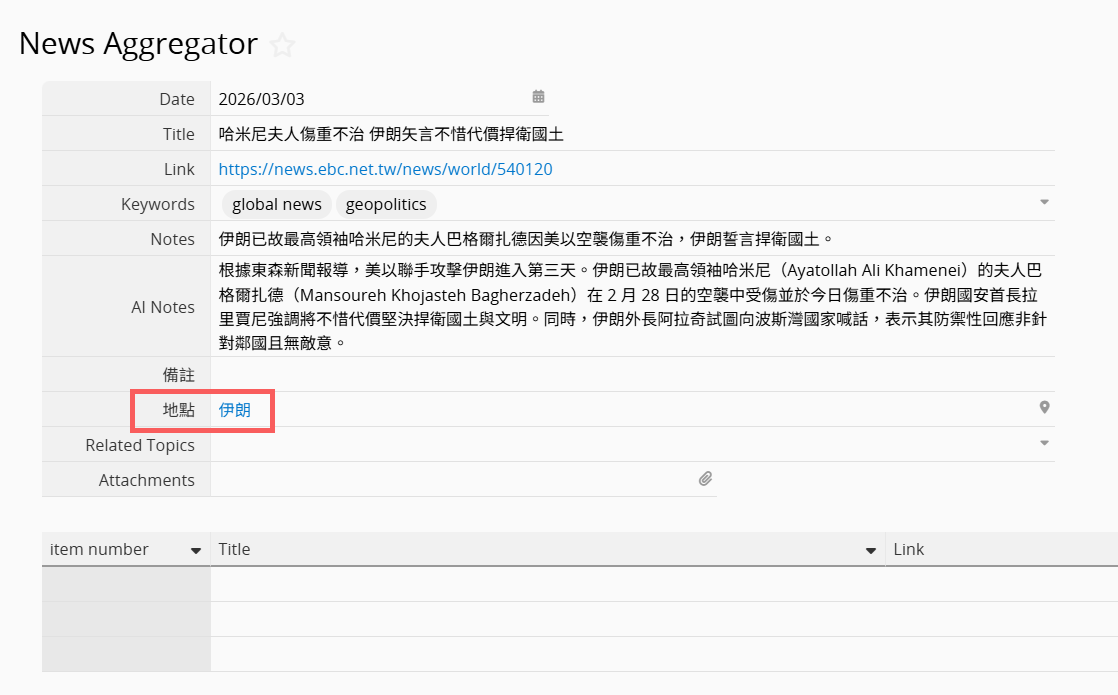The image size is (1118, 695).
Task: Click the Date field value 2026/03/03
Action: point(262,99)
